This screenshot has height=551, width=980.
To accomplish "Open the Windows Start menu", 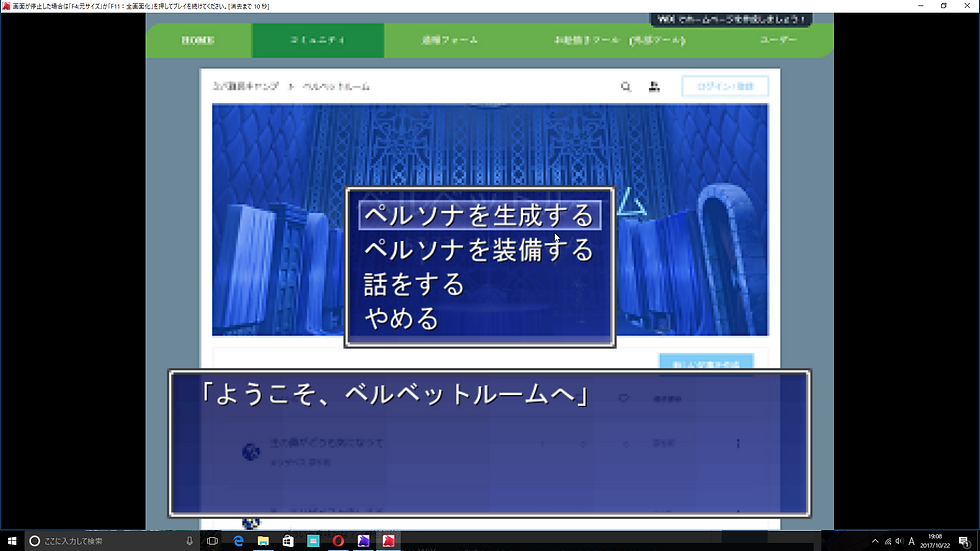I will tap(12, 541).
